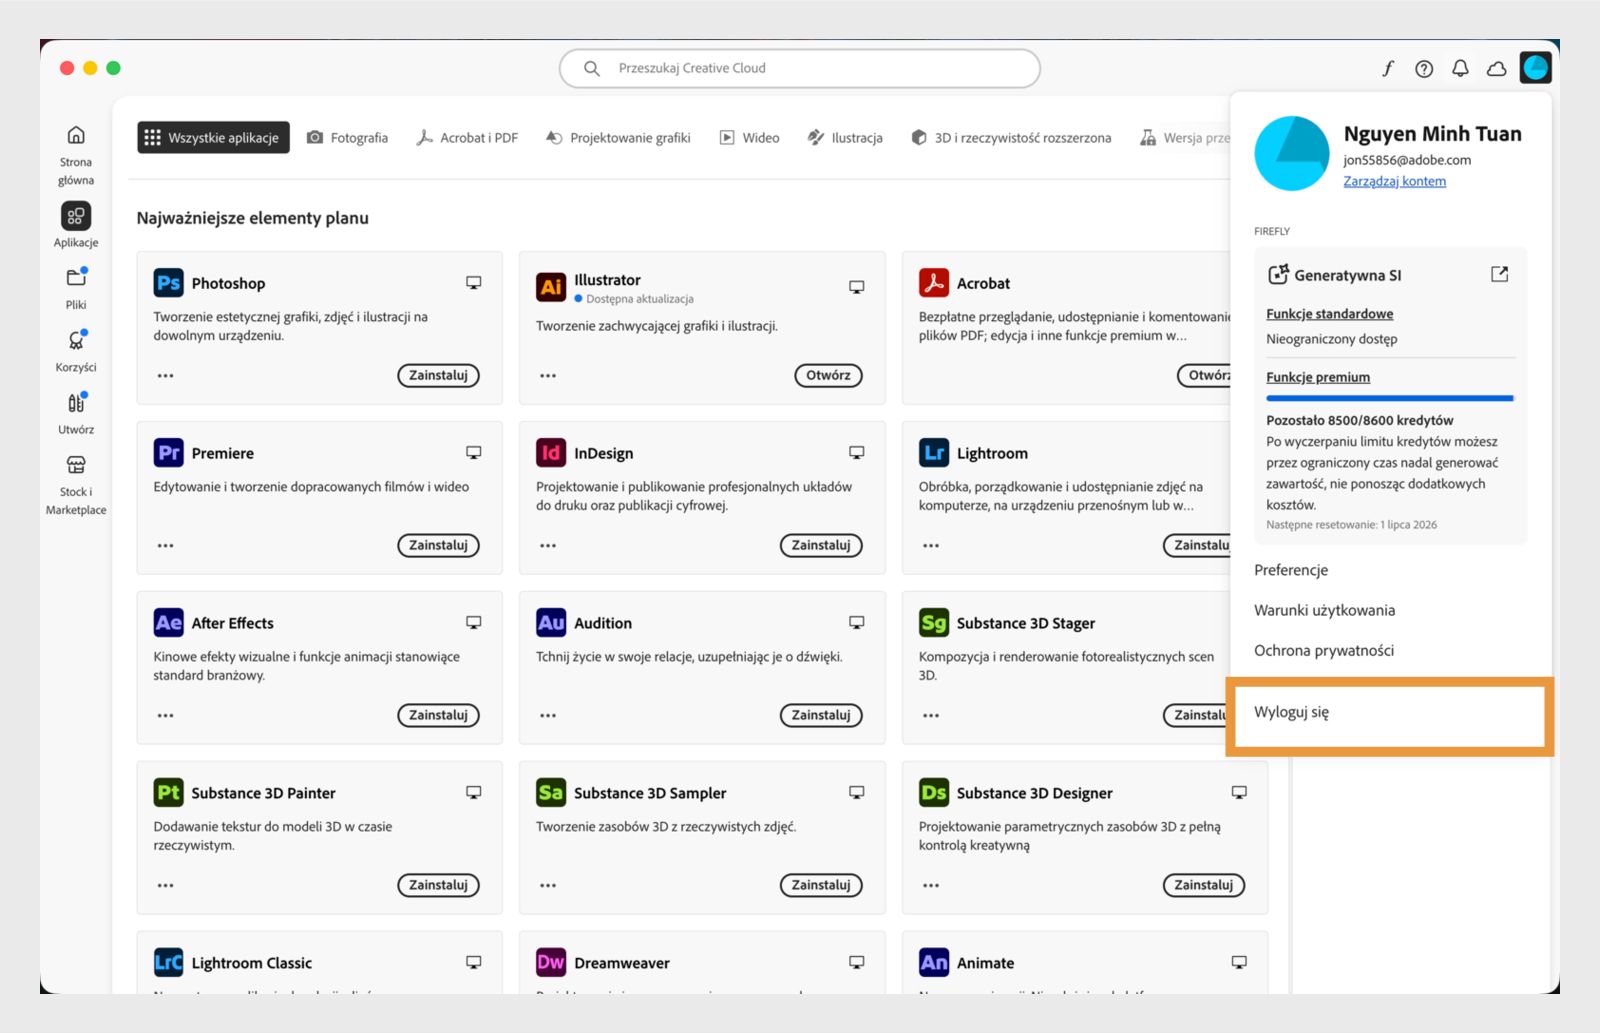The height and width of the screenshot is (1034, 1600).
Task: Click the Substance 3D Designer icon
Action: (x=934, y=793)
